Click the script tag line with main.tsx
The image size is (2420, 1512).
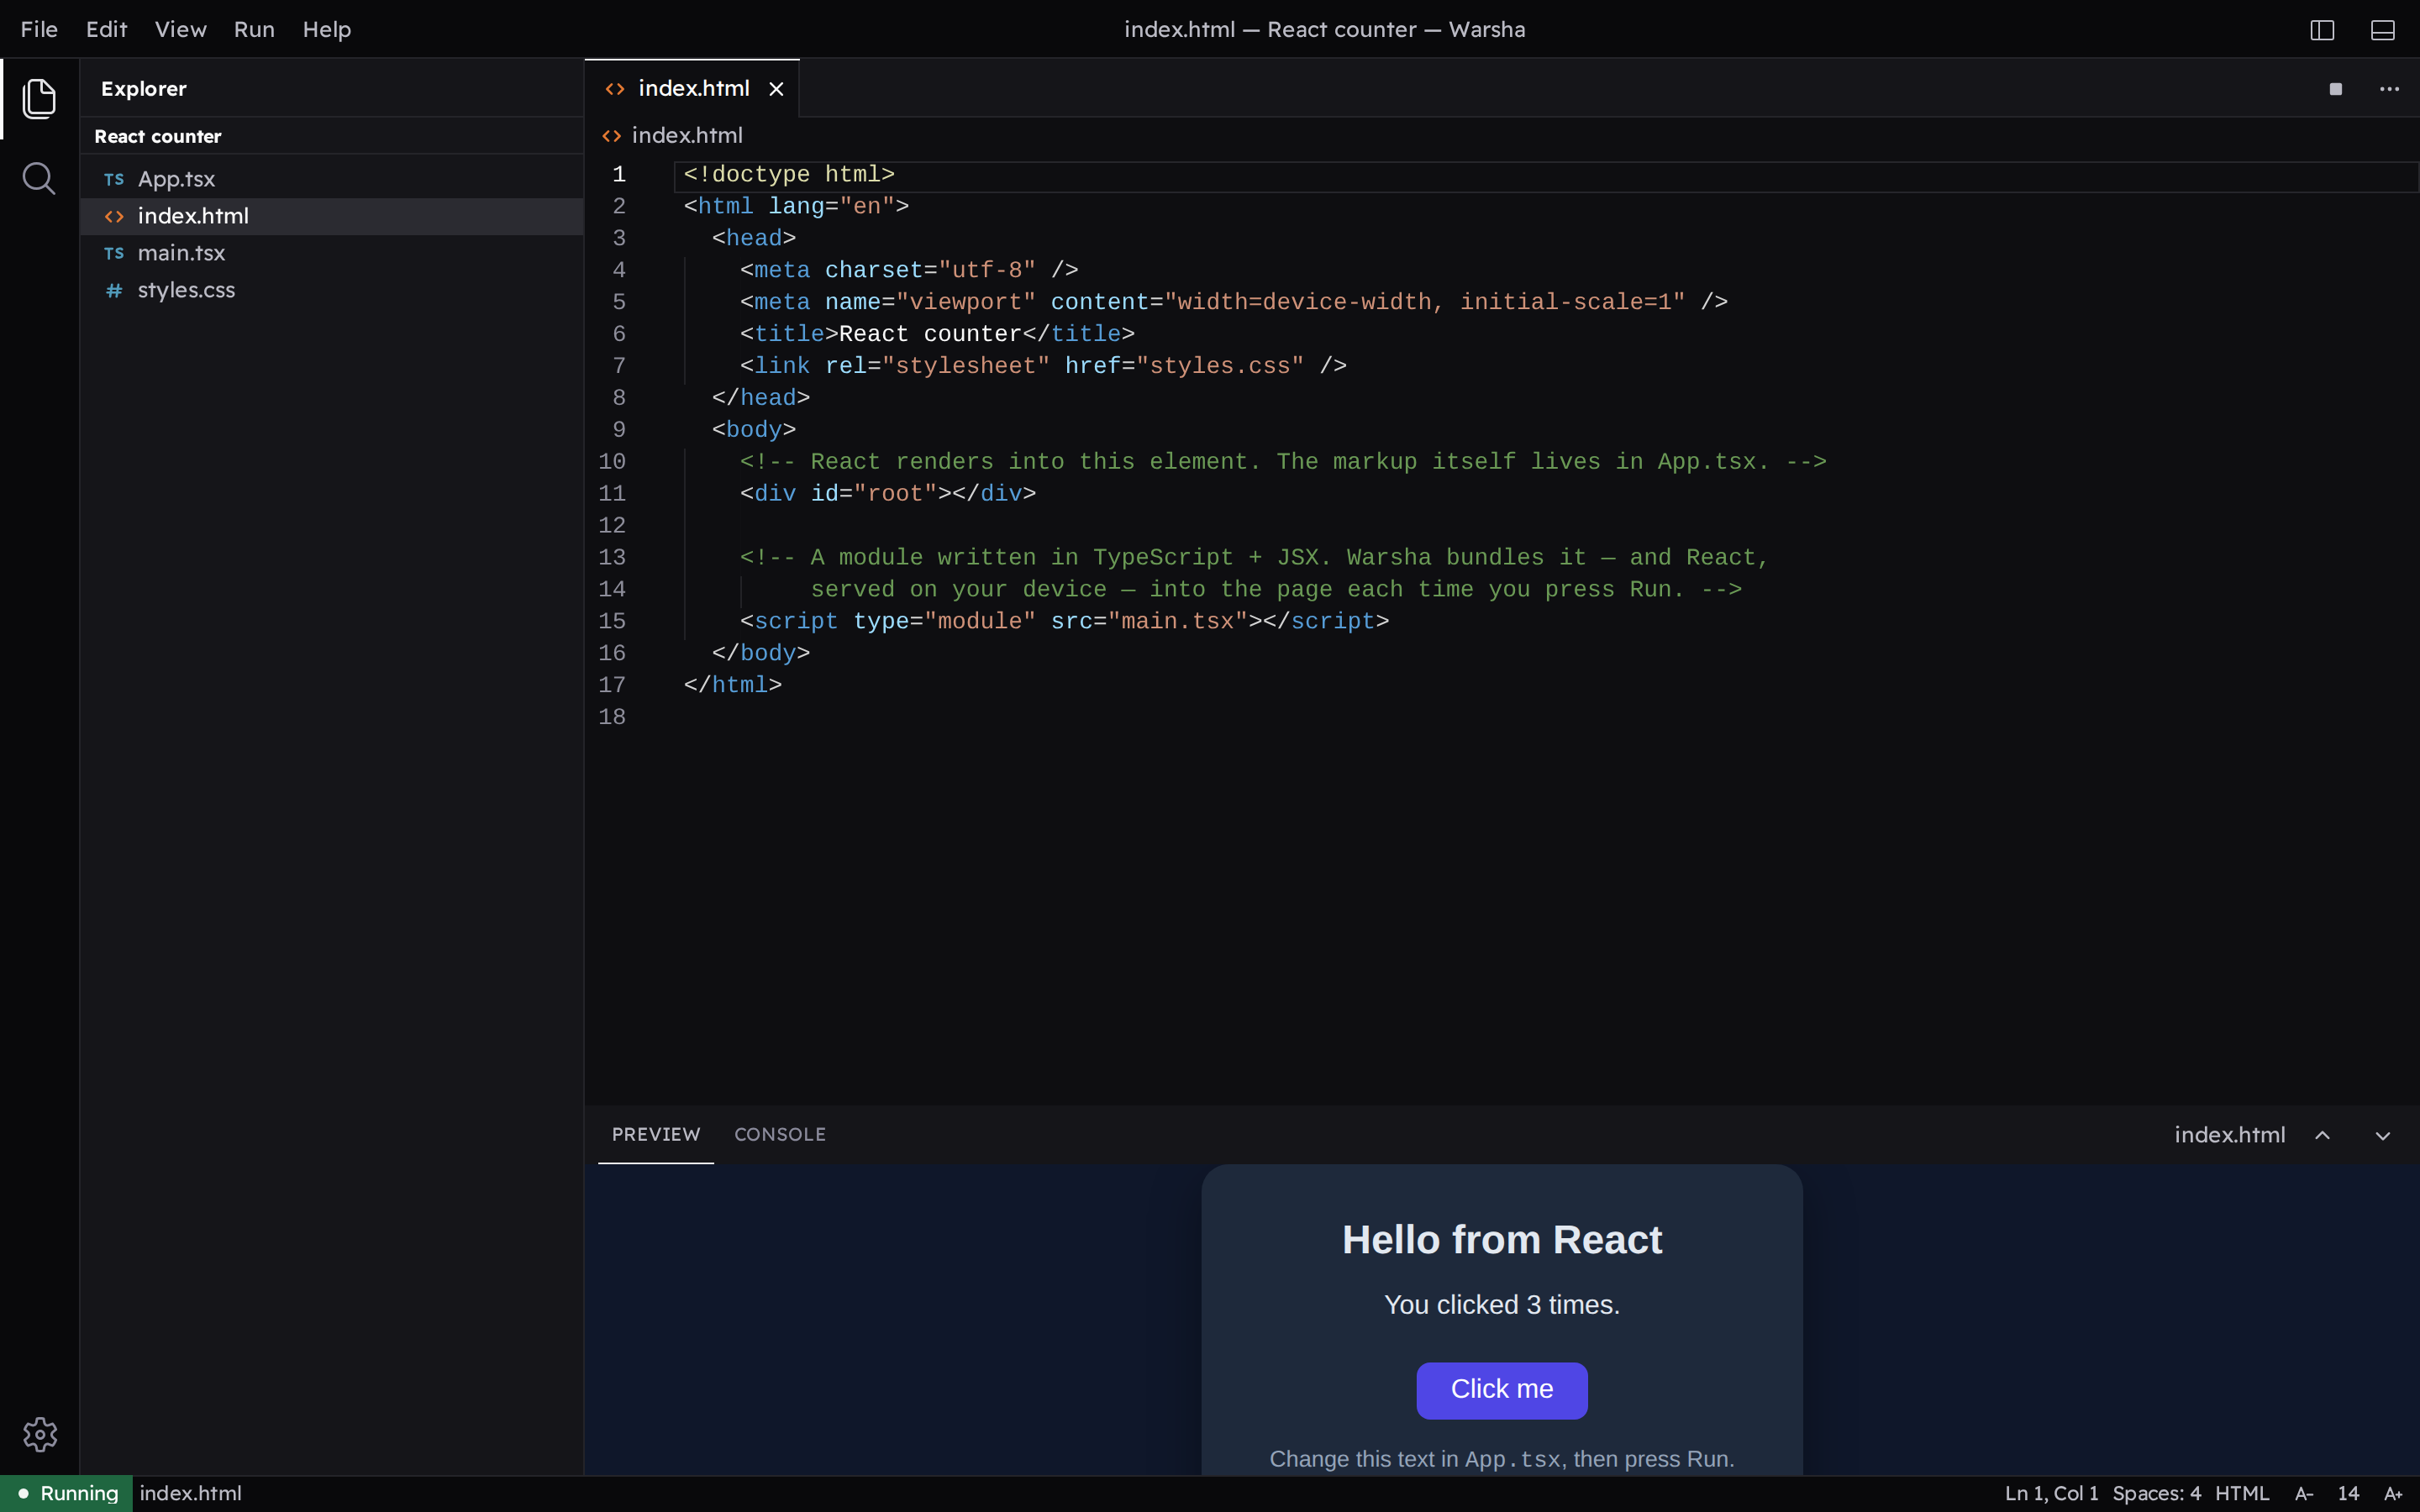pyautogui.click(x=1064, y=622)
